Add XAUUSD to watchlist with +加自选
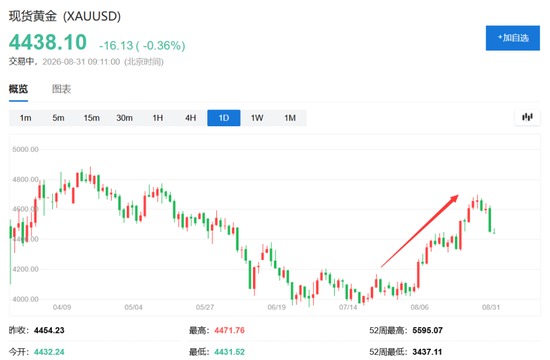The image size is (550, 360). pyautogui.click(x=512, y=38)
